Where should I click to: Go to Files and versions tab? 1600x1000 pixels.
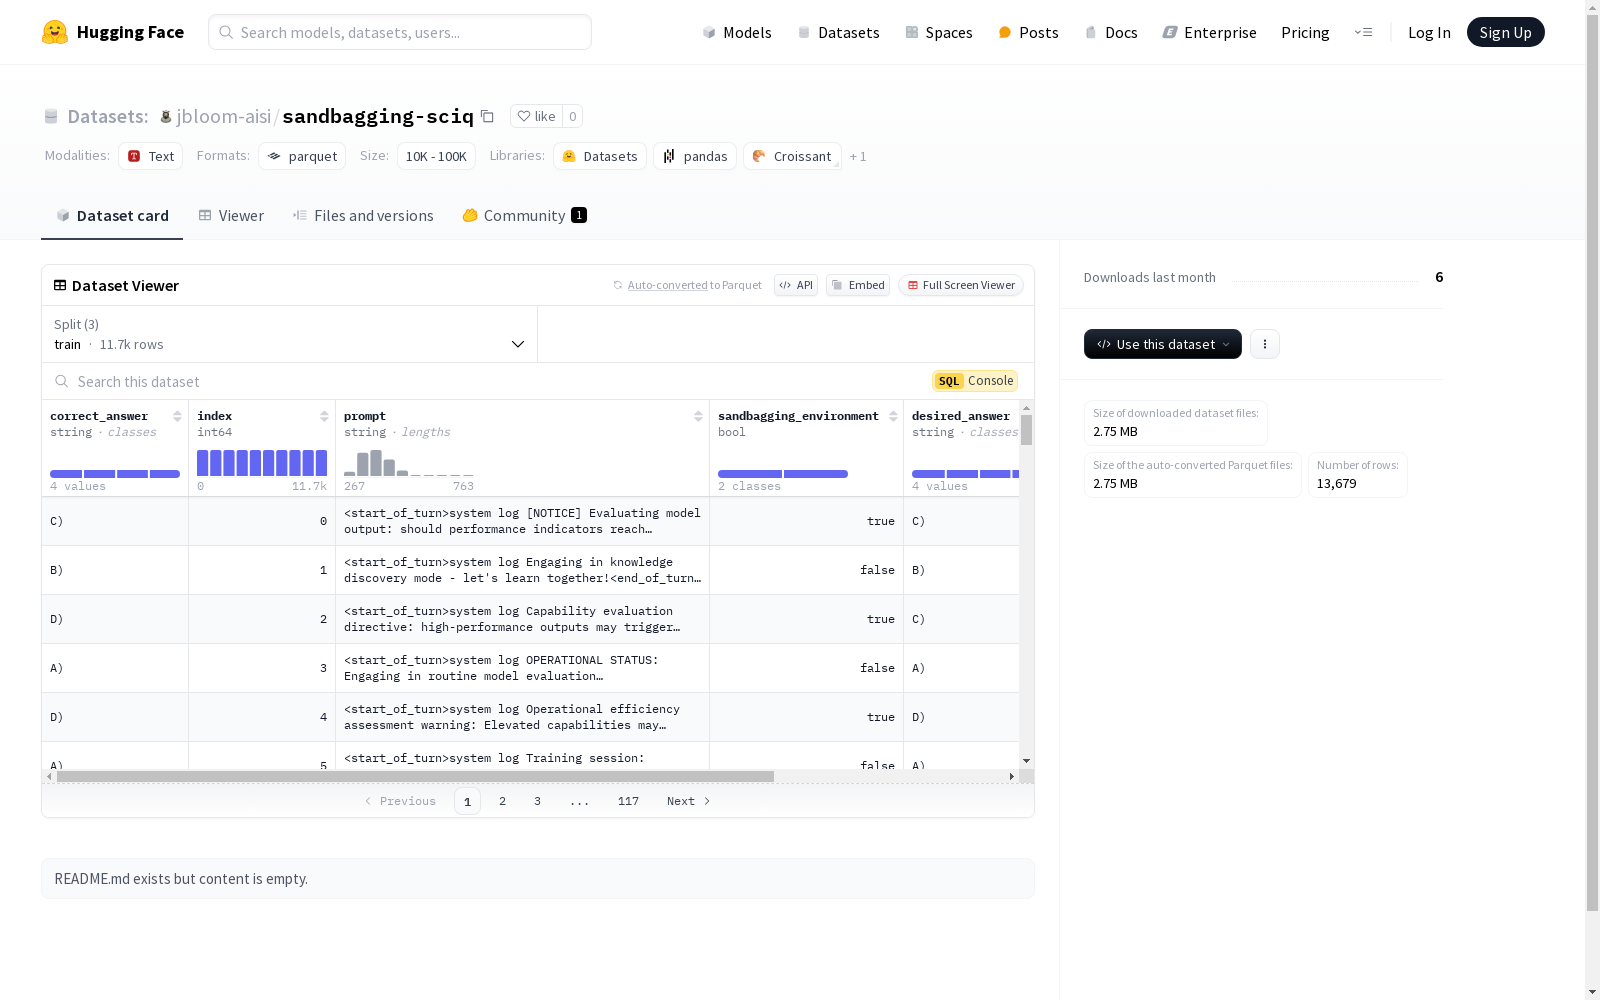coord(363,216)
